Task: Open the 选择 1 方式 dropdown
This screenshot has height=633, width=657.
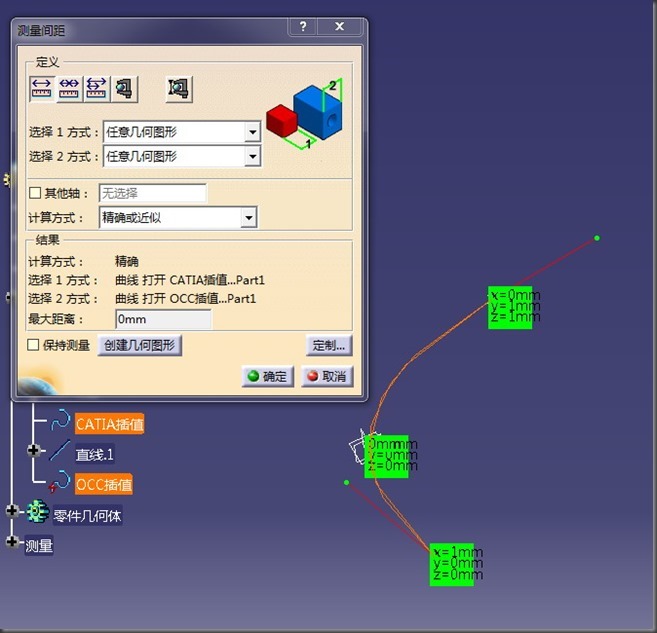Action: 252,132
